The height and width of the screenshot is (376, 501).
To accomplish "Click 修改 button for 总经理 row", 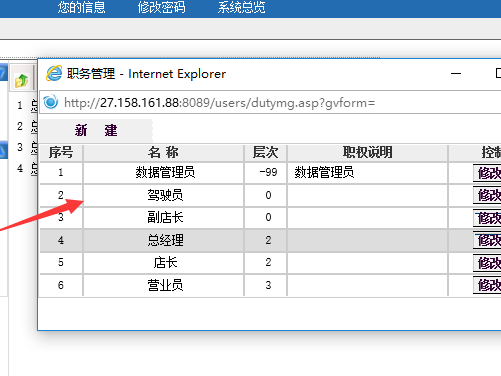I will pos(487,240).
